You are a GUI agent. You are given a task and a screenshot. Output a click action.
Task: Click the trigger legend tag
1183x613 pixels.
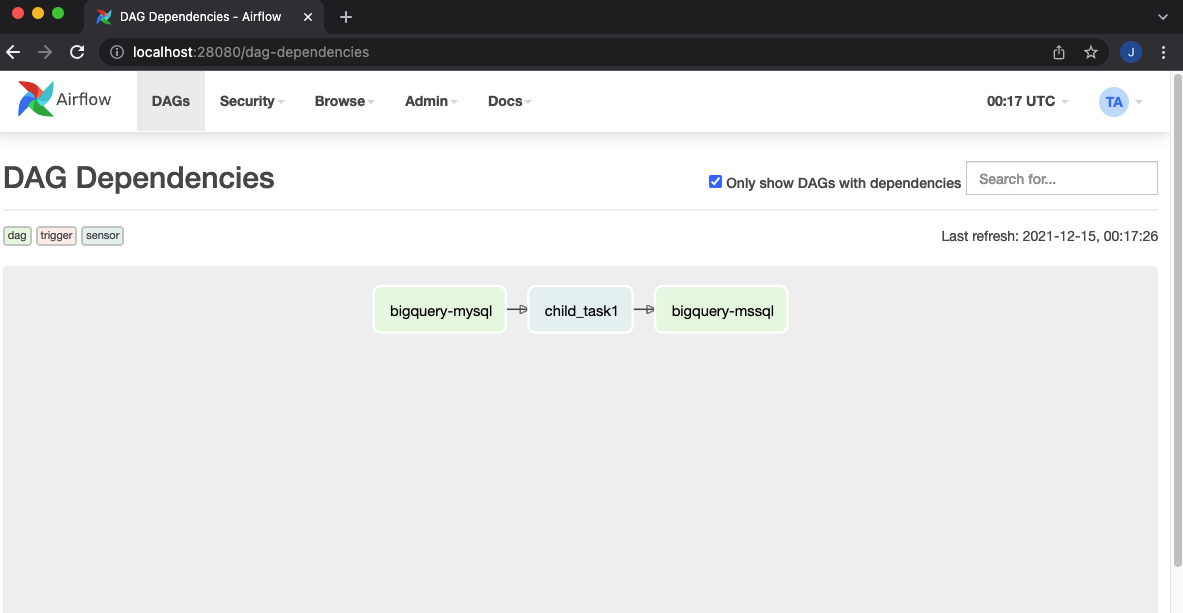(57, 236)
